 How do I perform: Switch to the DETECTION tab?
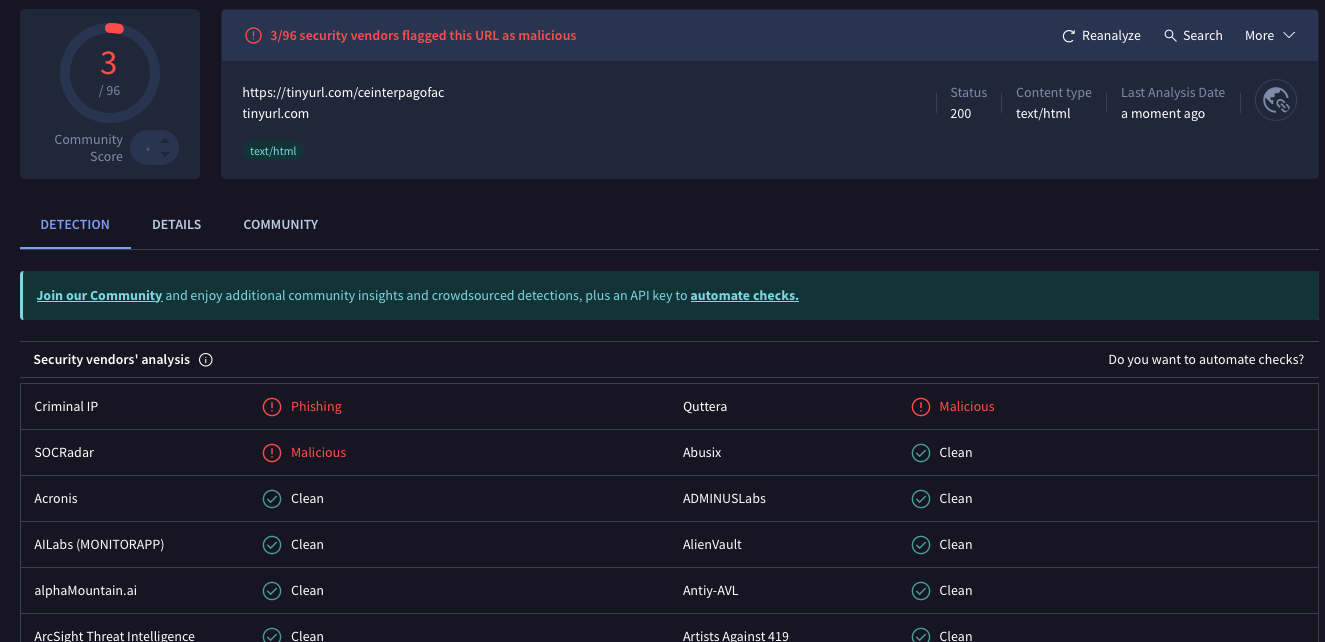pyautogui.click(x=75, y=225)
